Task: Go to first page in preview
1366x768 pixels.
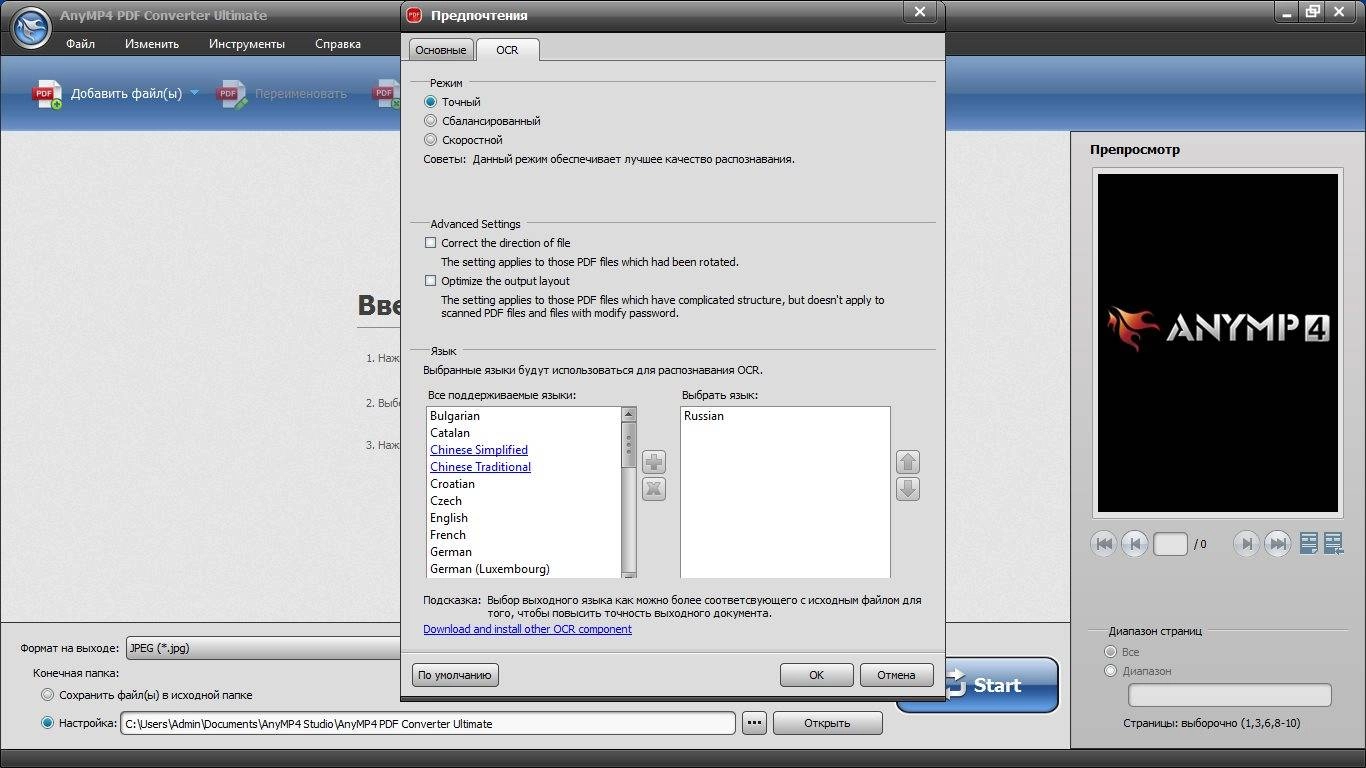Action: point(1105,544)
